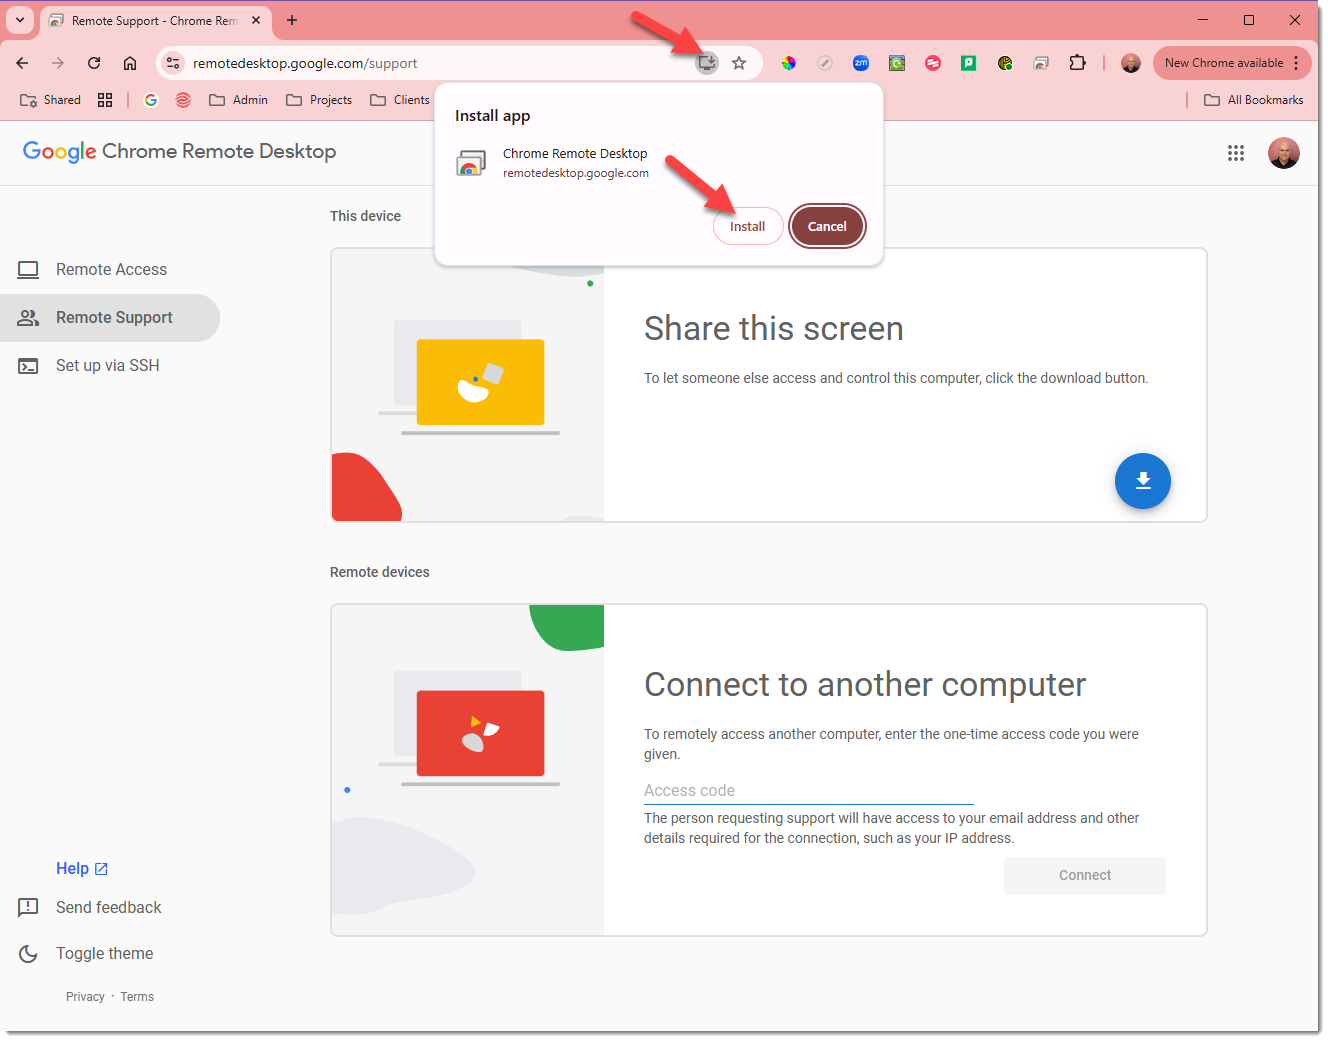Select Set up via SSH
This screenshot has width=1328, height=1041.
click(110, 366)
